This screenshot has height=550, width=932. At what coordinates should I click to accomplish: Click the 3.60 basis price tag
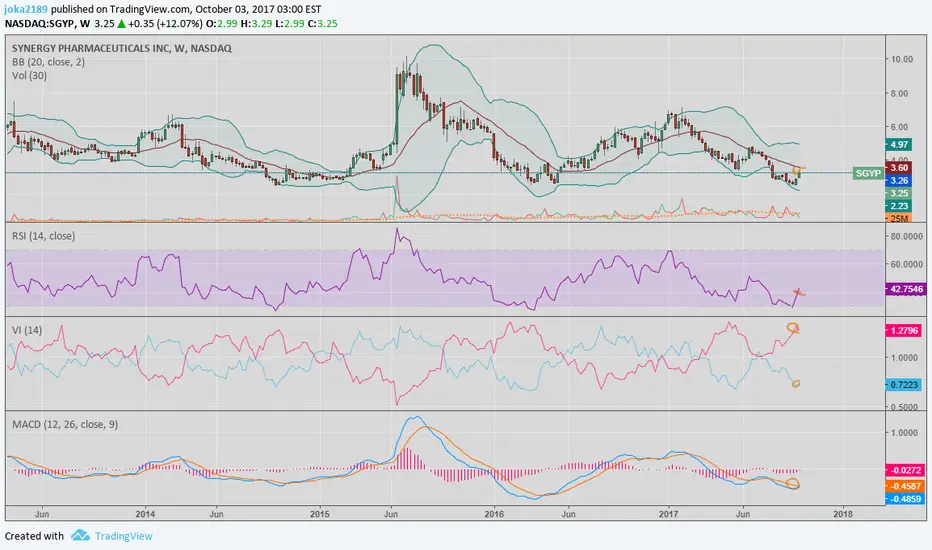click(x=899, y=168)
